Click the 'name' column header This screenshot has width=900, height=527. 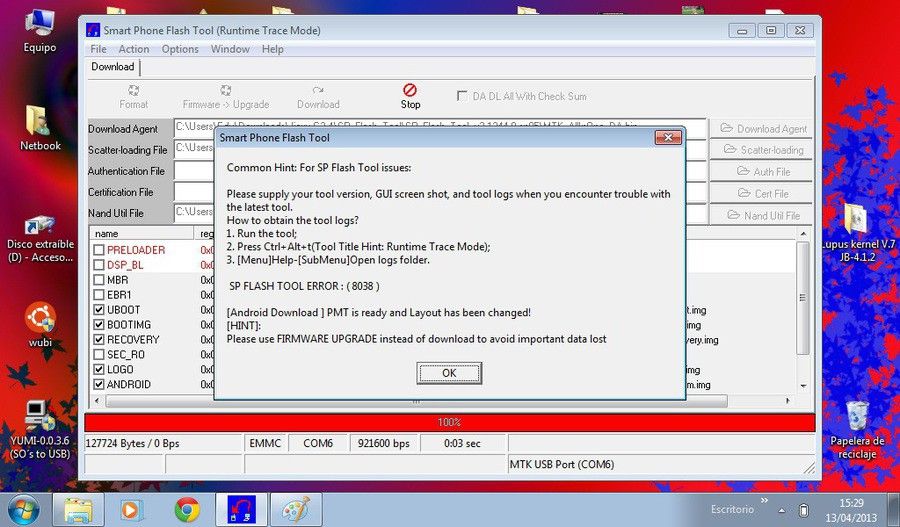(142, 233)
